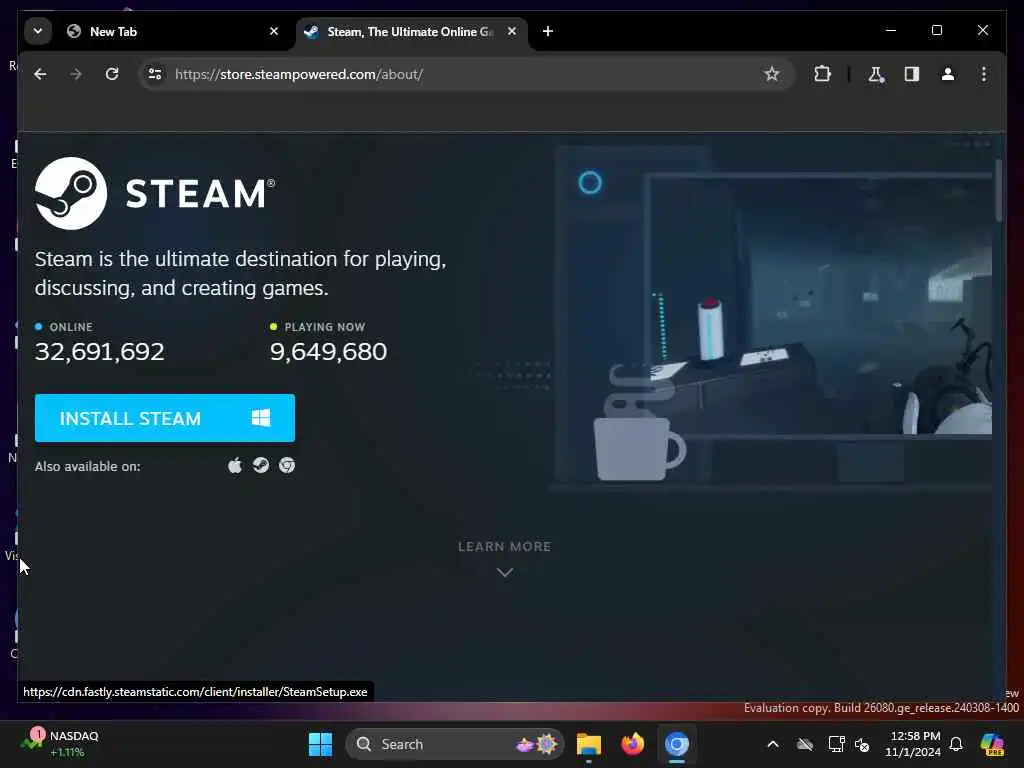
Task: Open the Extensions puzzle icon
Action: (x=822, y=74)
